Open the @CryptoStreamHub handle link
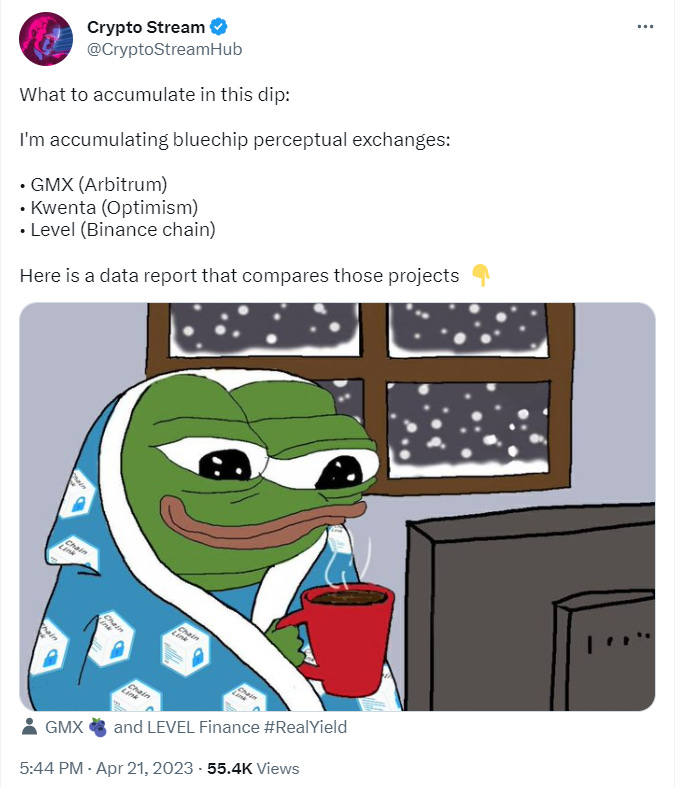This screenshot has height=787, width=685. [165, 49]
